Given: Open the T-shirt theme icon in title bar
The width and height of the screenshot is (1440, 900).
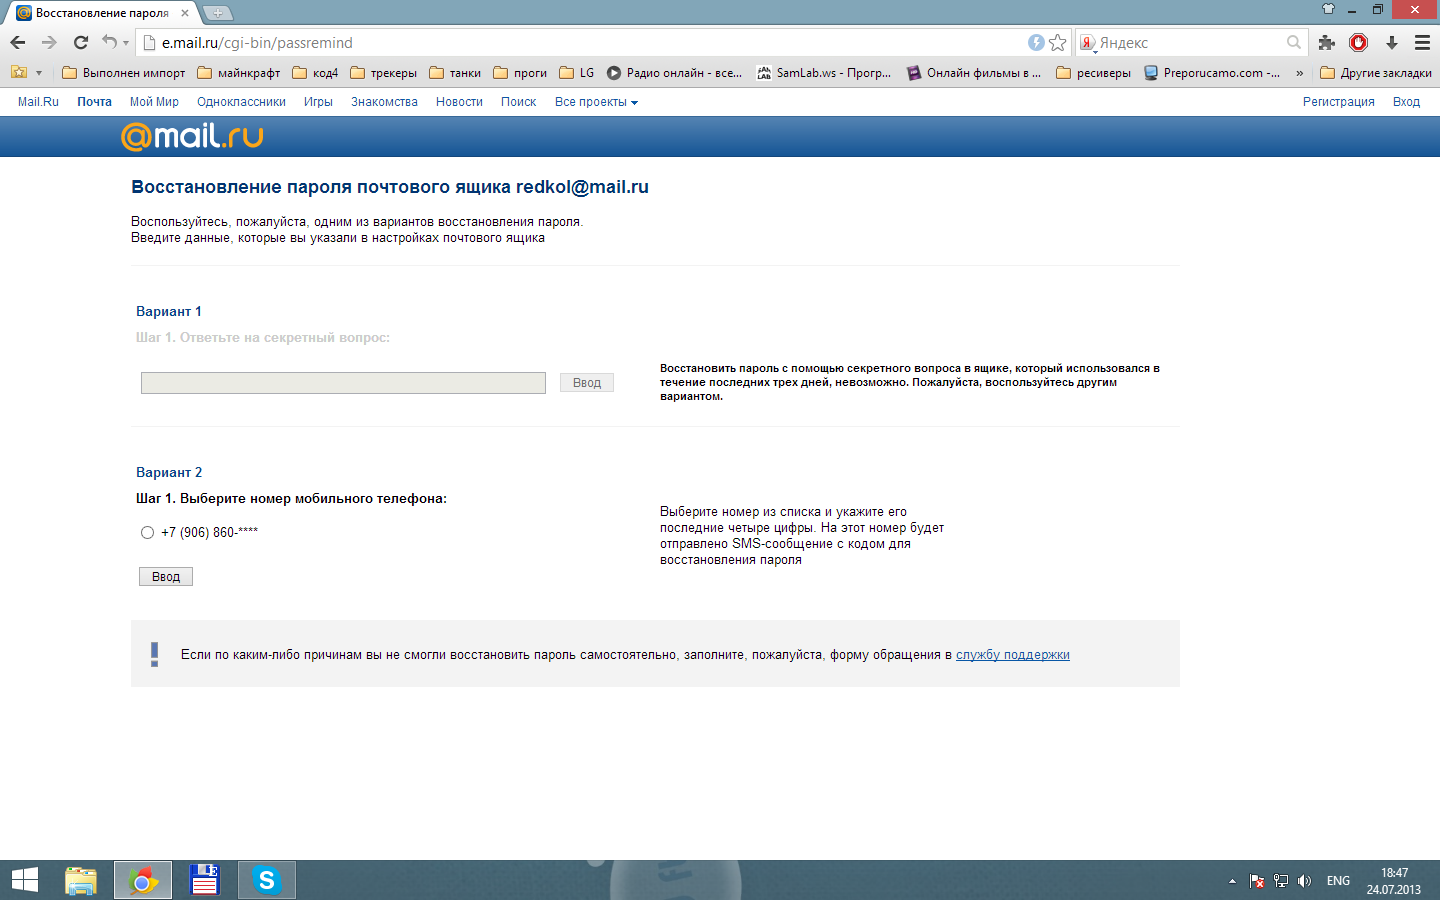Looking at the screenshot, I should (x=1328, y=9).
